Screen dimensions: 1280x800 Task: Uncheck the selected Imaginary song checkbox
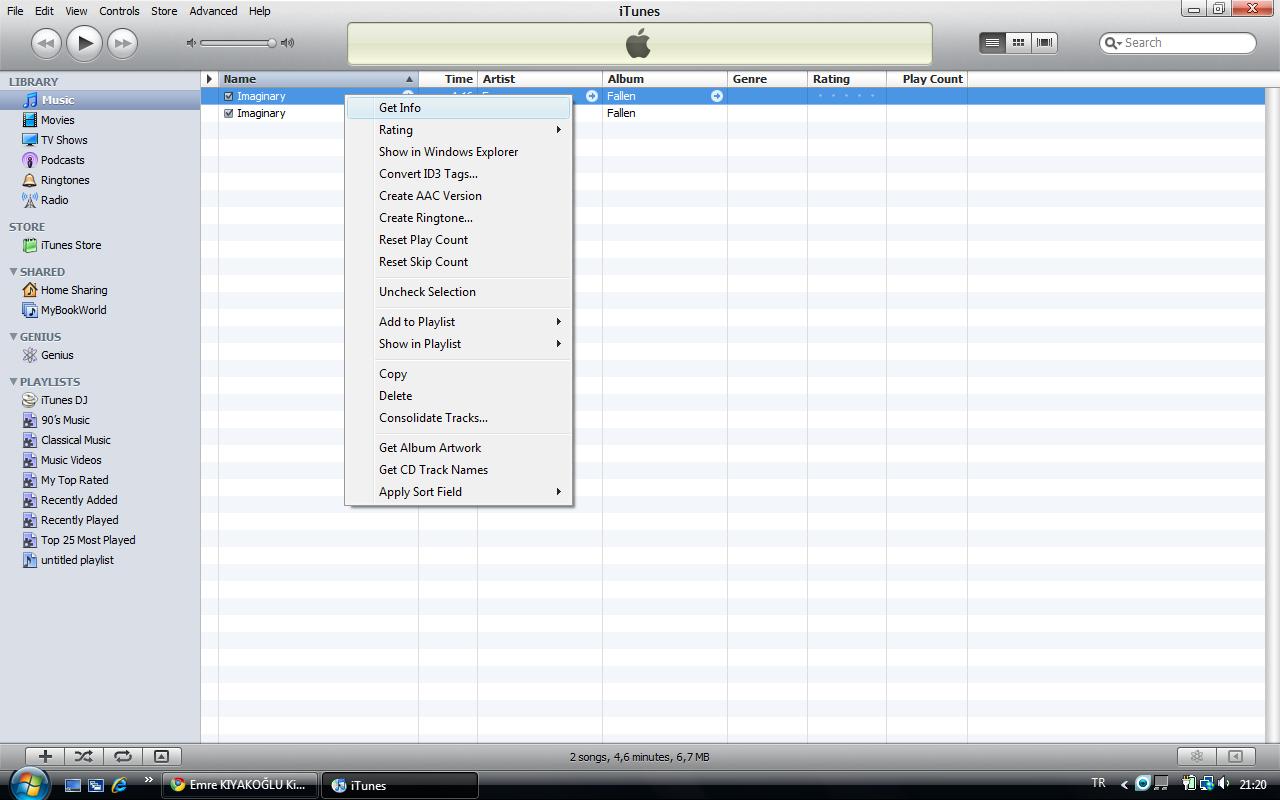(x=229, y=96)
